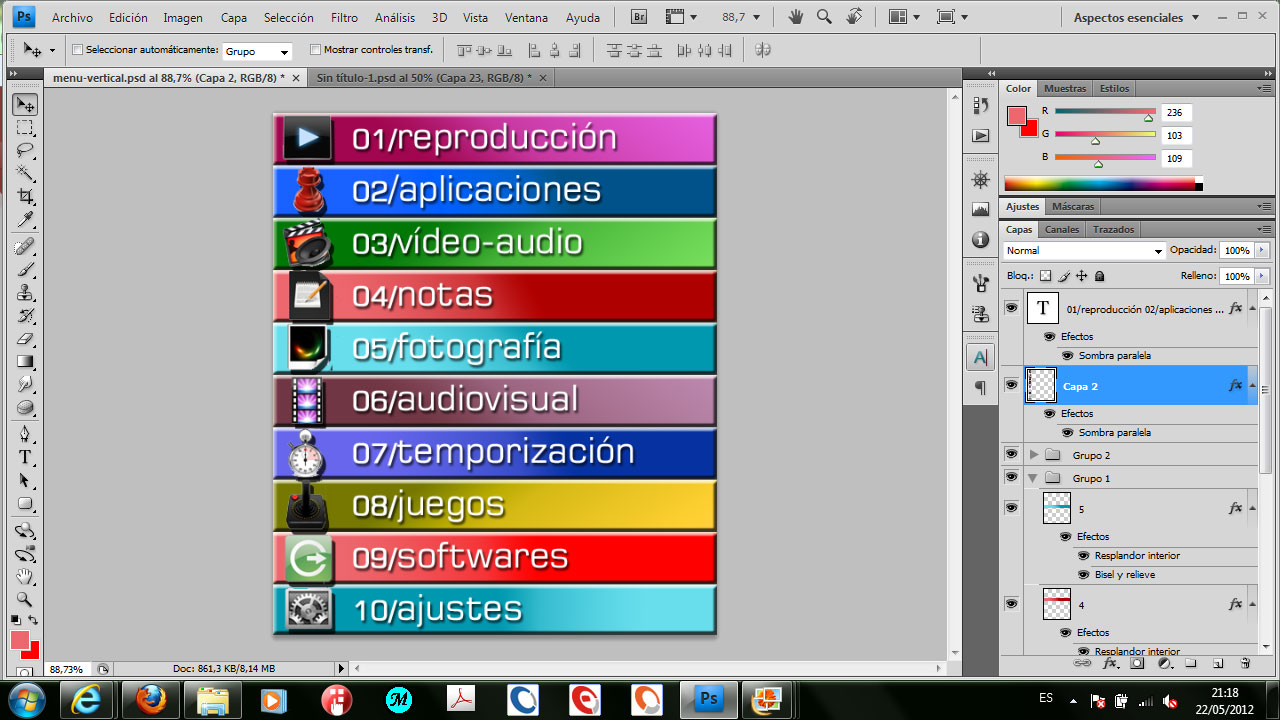Open the Paragraph panel icon
Image resolution: width=1280 pixels, height=720 pixels.
980,387
